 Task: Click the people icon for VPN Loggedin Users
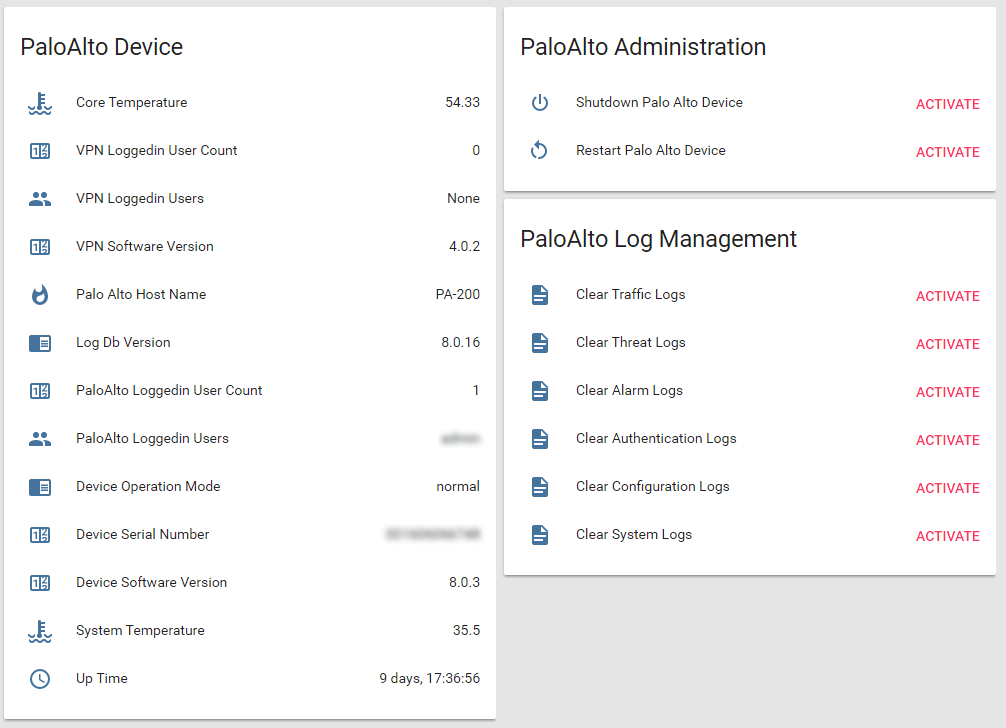(40, 199)
